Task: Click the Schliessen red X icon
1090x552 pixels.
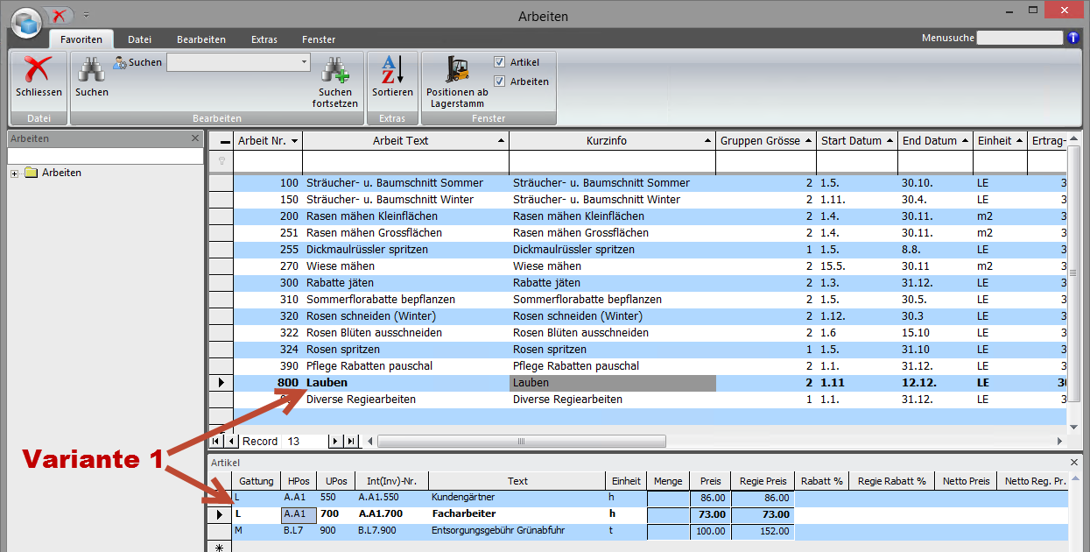Action: [x=38, y=69]
